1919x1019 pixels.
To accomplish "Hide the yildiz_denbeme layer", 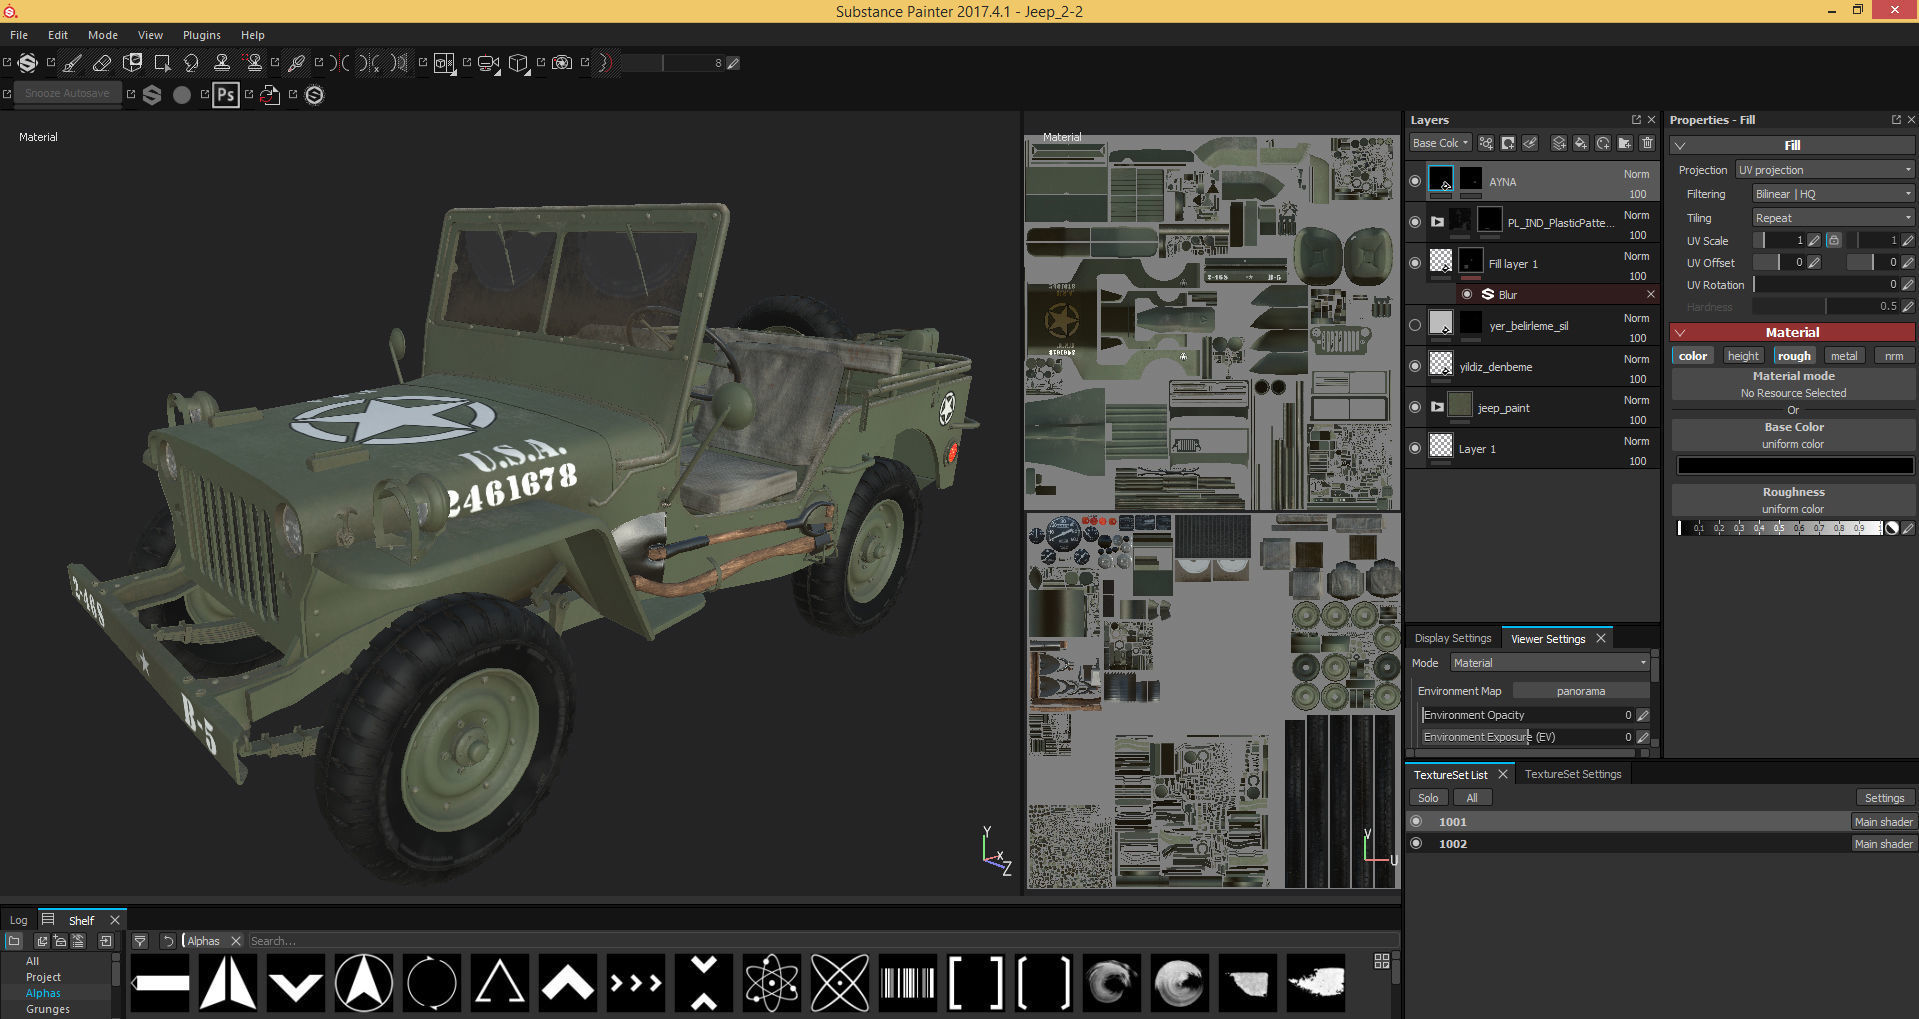I will click(x=1415, y=366).
